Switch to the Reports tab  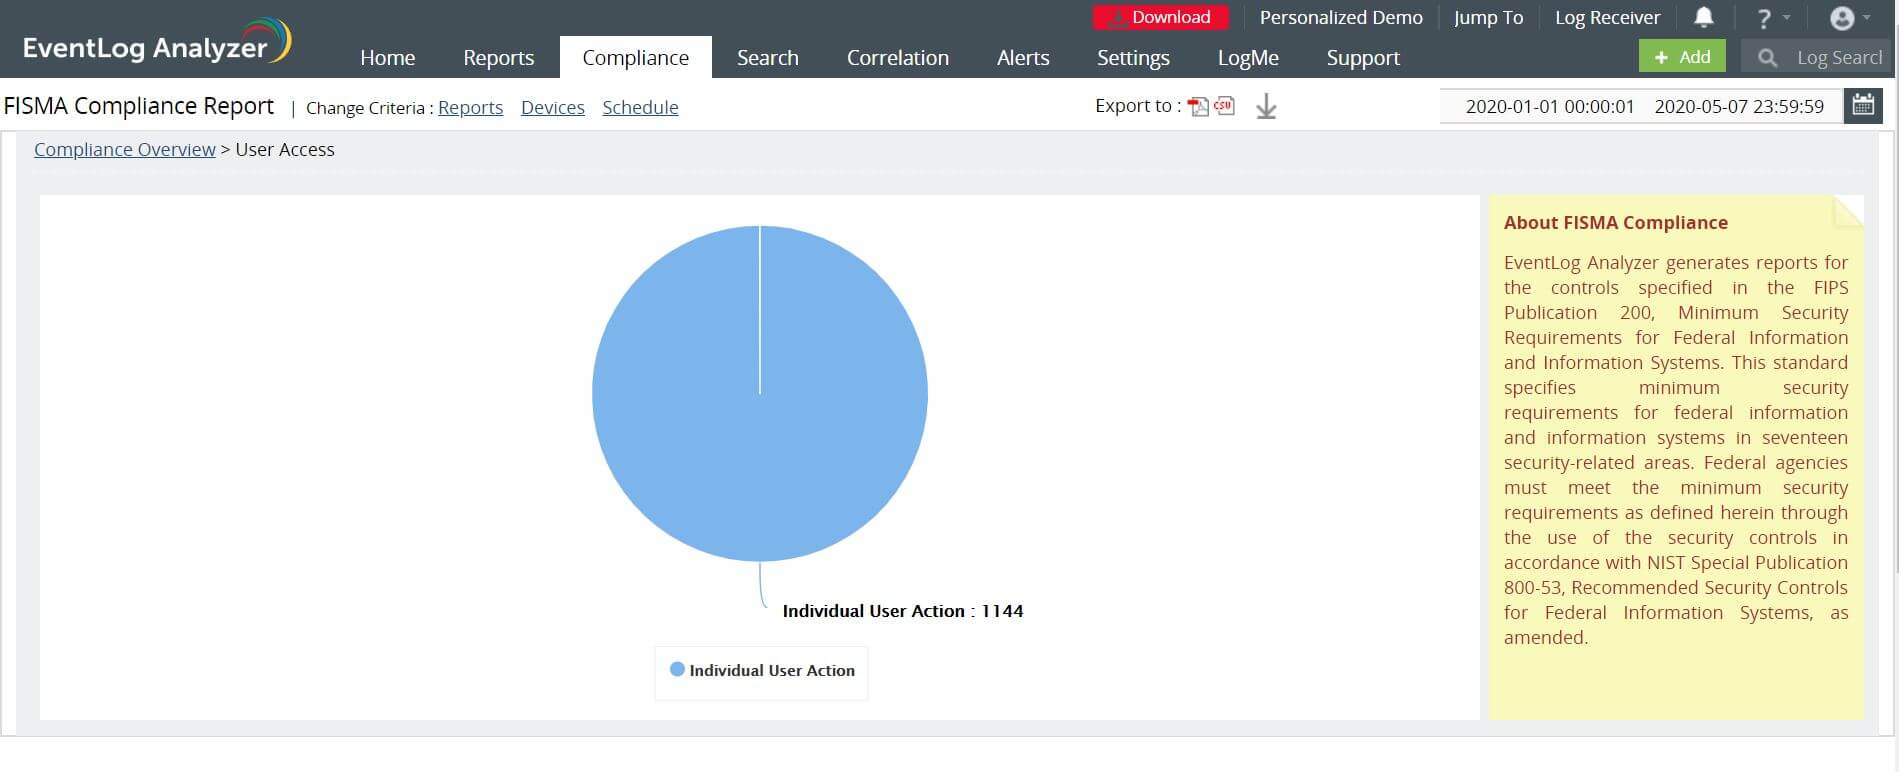tap(498, 58)
